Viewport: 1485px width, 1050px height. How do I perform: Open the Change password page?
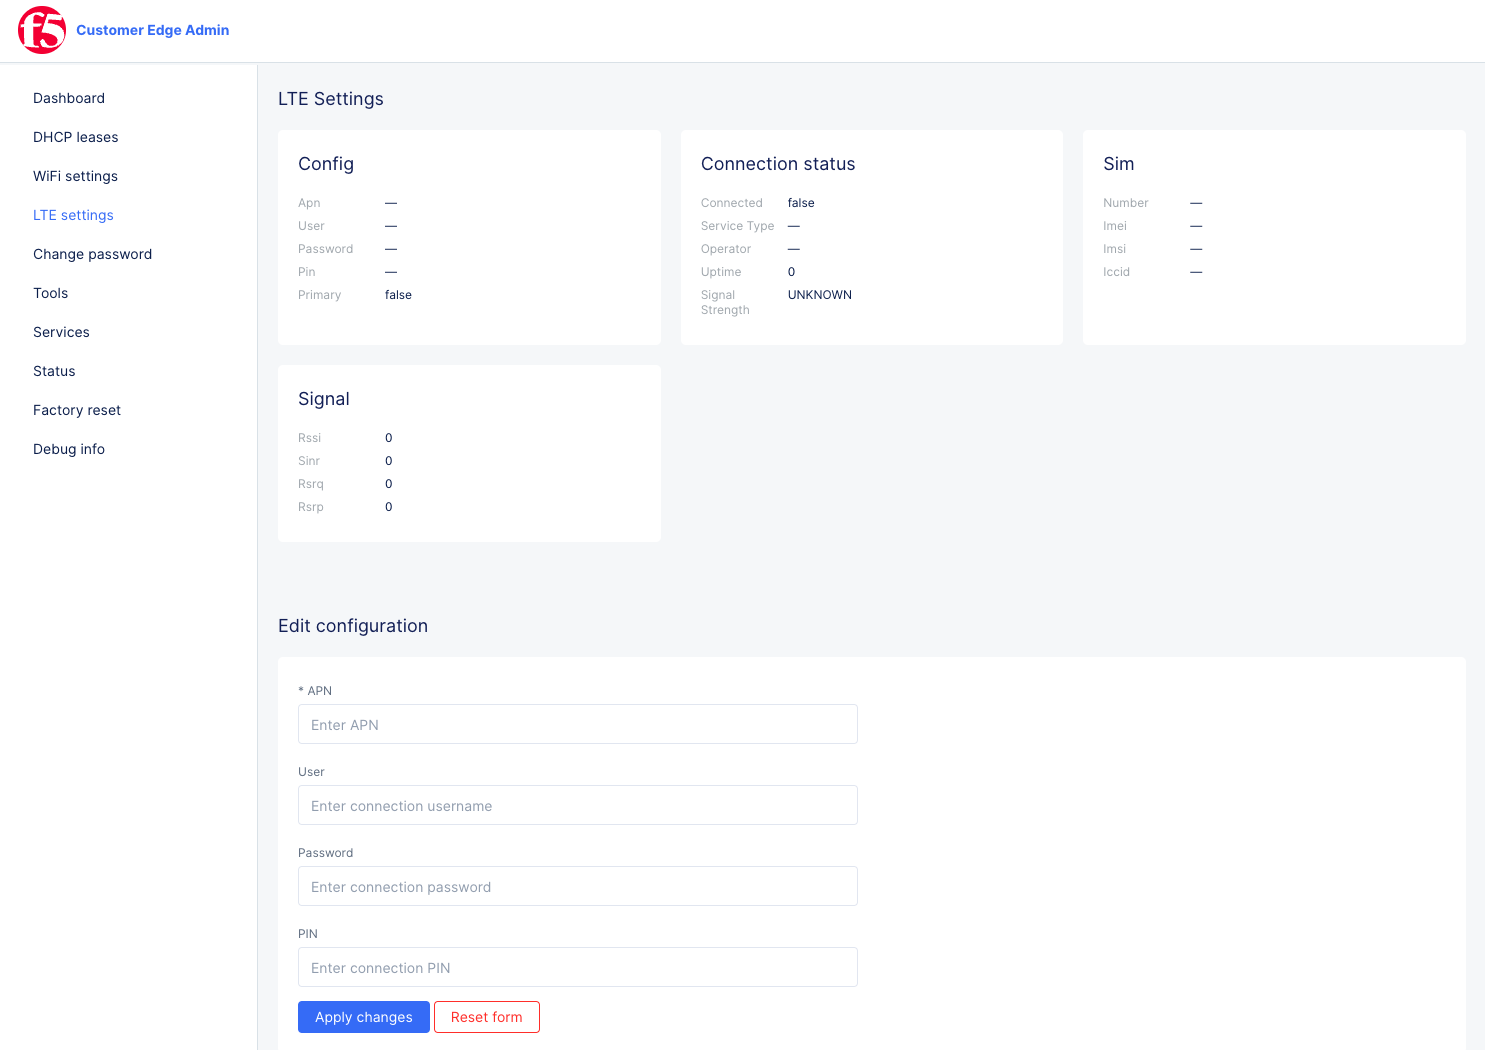(x=92, y=254)
